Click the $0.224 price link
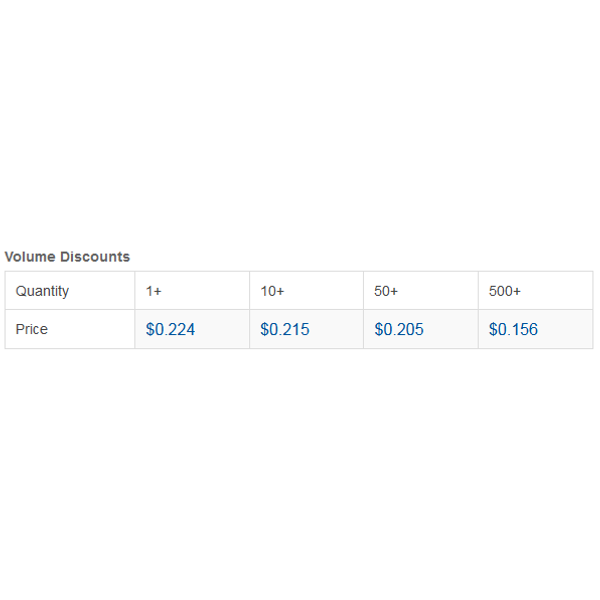 point(170,329)
